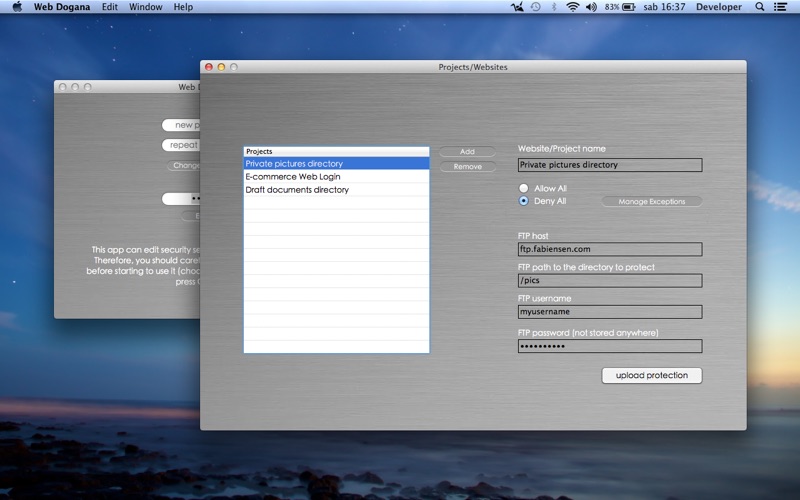Click repeat password field in background window
Viewport: 800px width, 500px height.
point(181,145)
